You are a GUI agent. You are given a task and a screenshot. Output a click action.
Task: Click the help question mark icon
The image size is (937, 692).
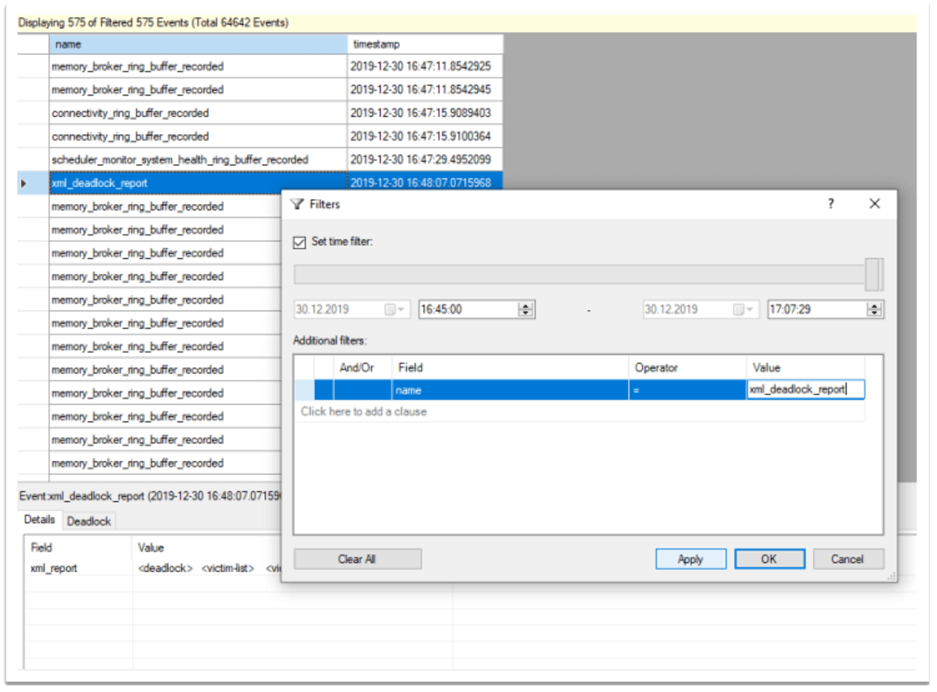(x=831, y=204)
